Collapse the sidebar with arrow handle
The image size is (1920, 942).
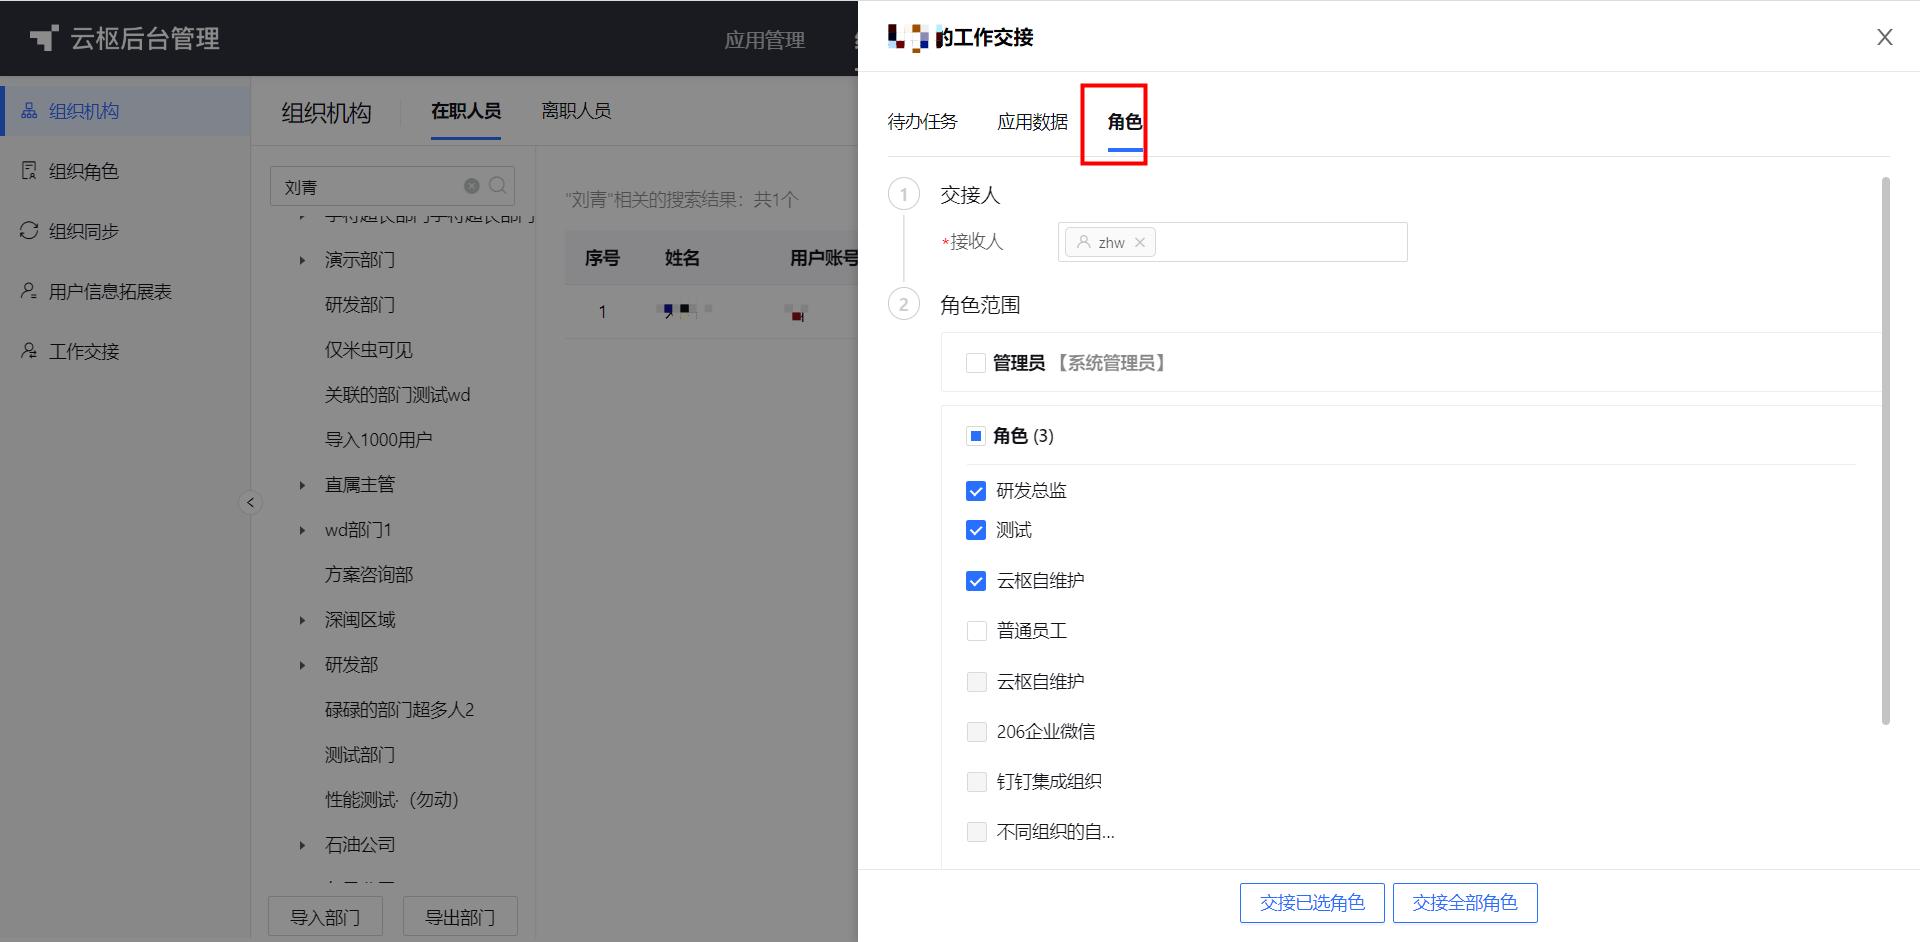[251, 503]
